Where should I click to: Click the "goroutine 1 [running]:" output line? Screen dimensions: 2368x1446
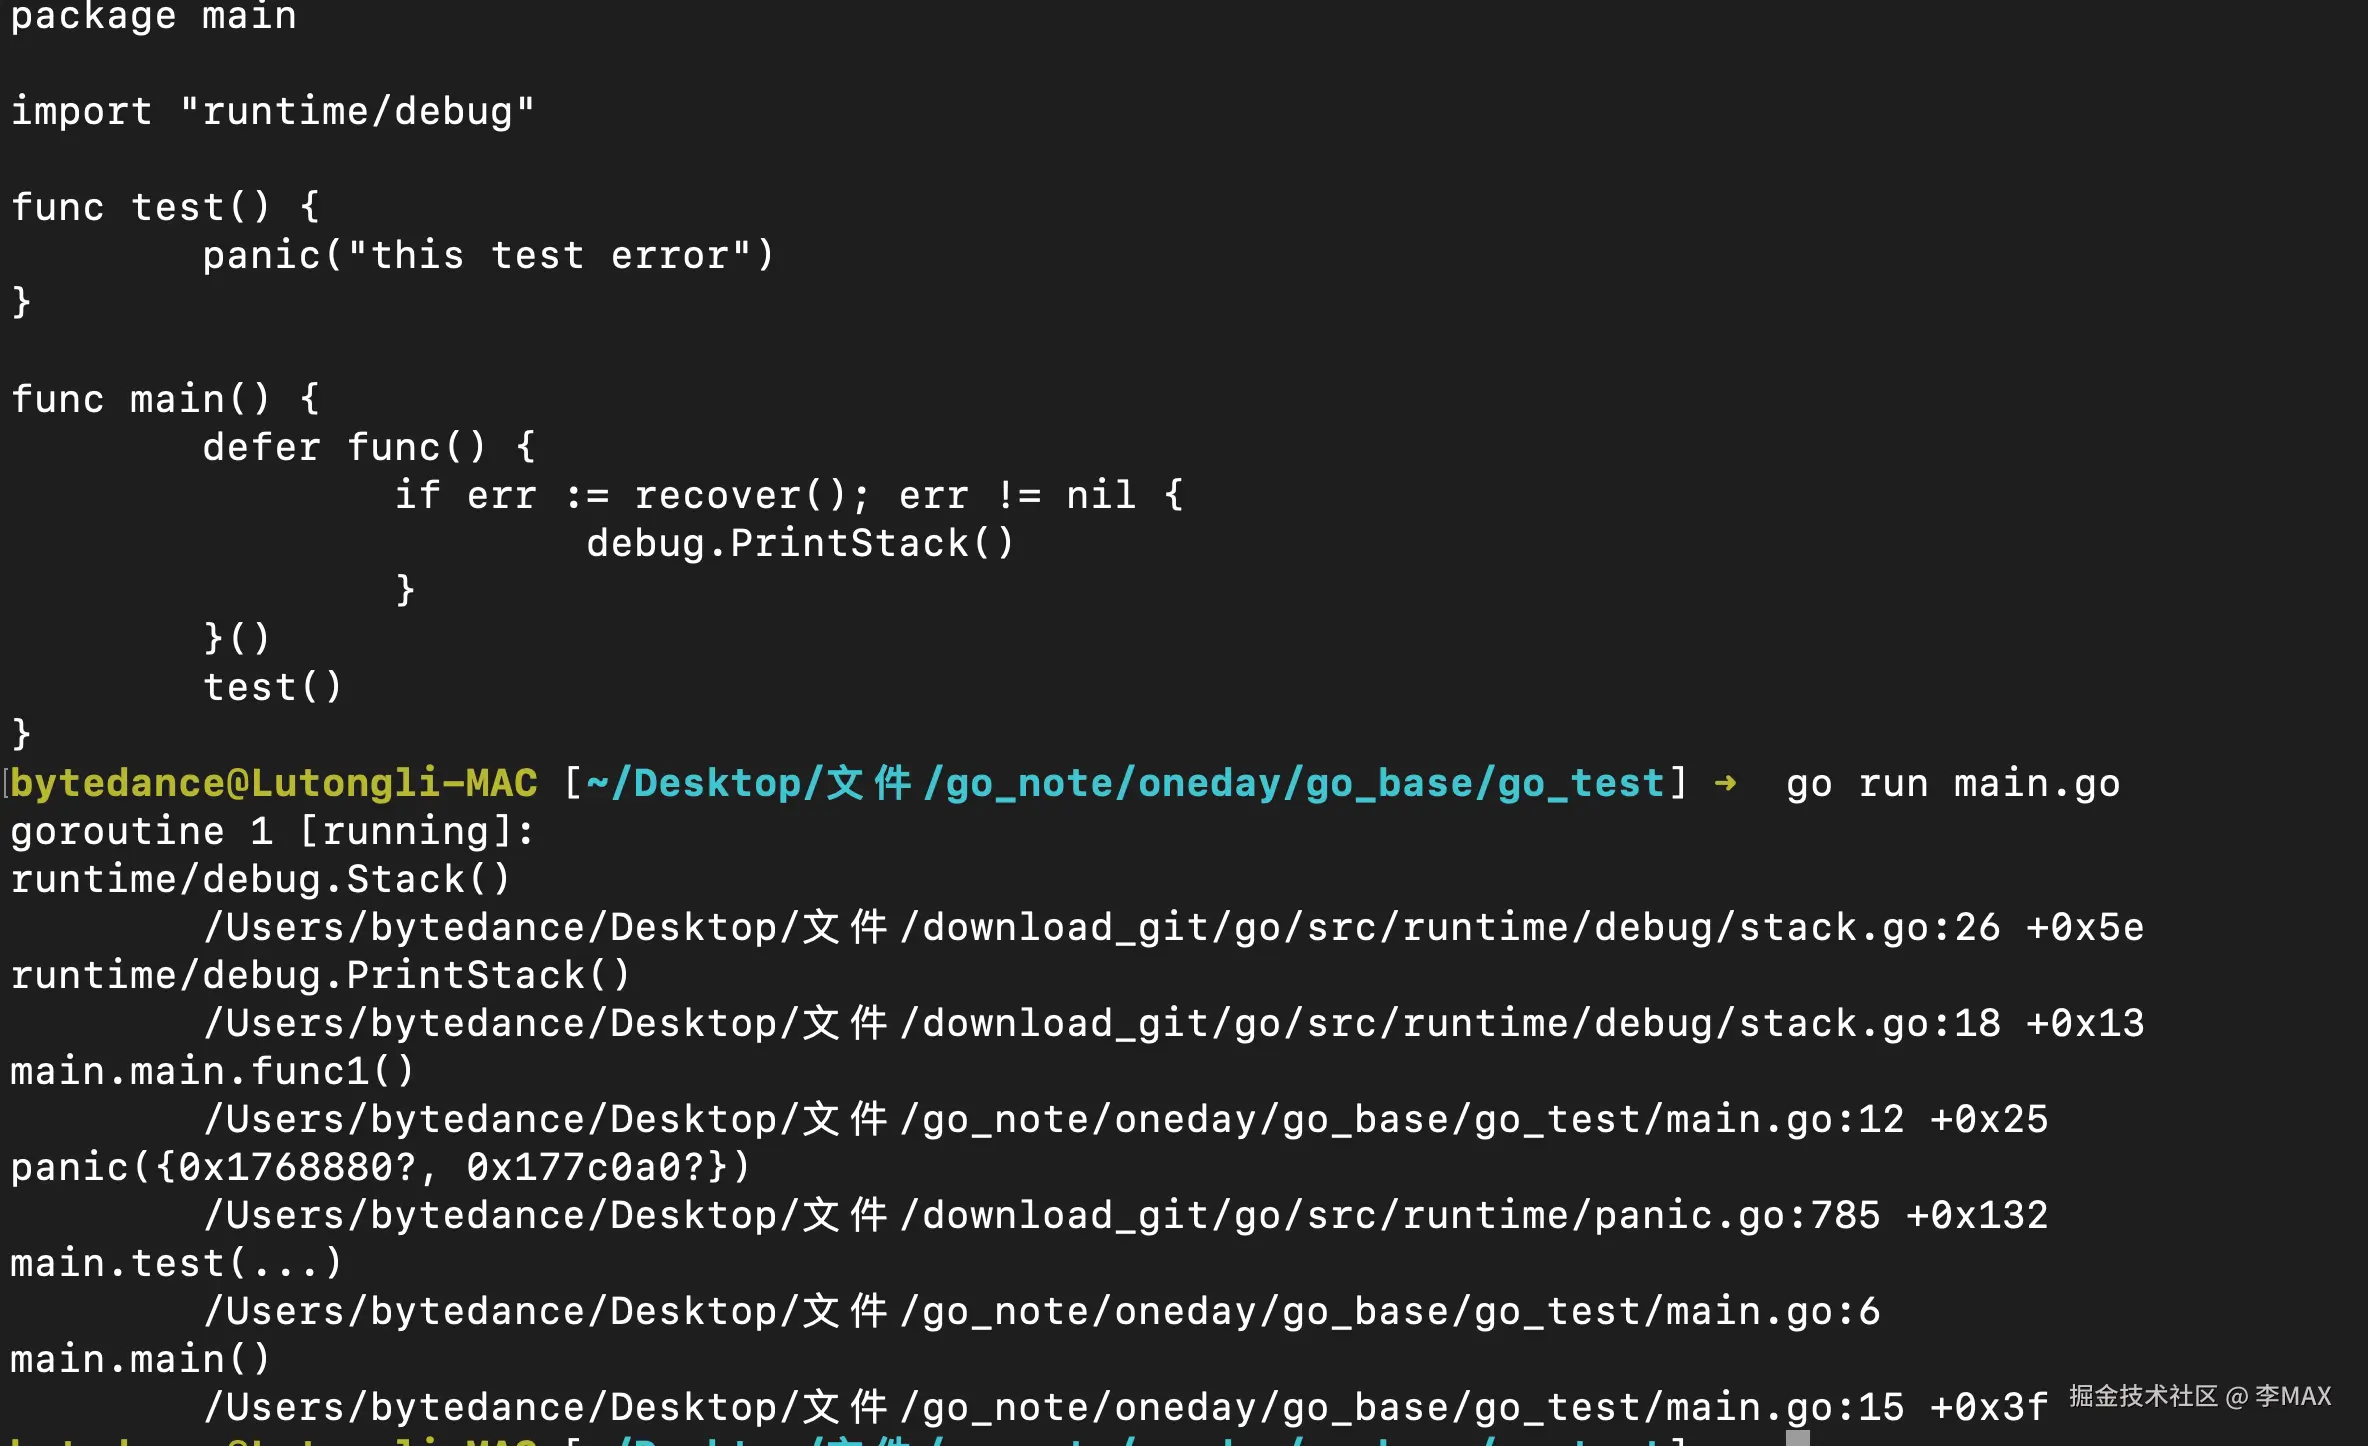click(x=272, y=831)
